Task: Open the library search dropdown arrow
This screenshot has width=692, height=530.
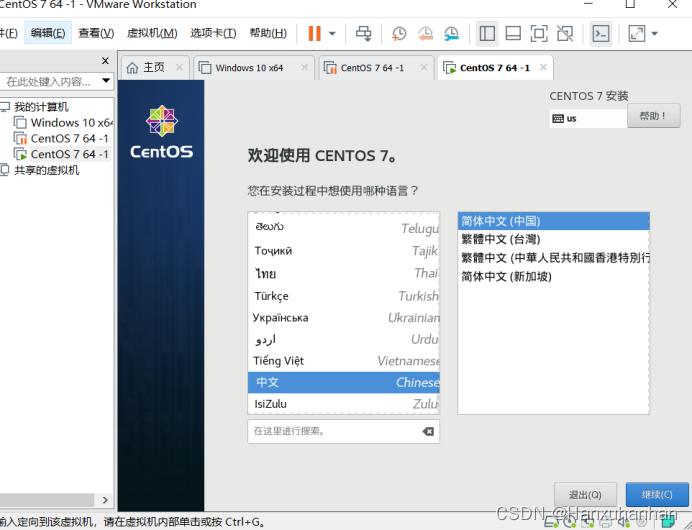Action: click(106, 81)
